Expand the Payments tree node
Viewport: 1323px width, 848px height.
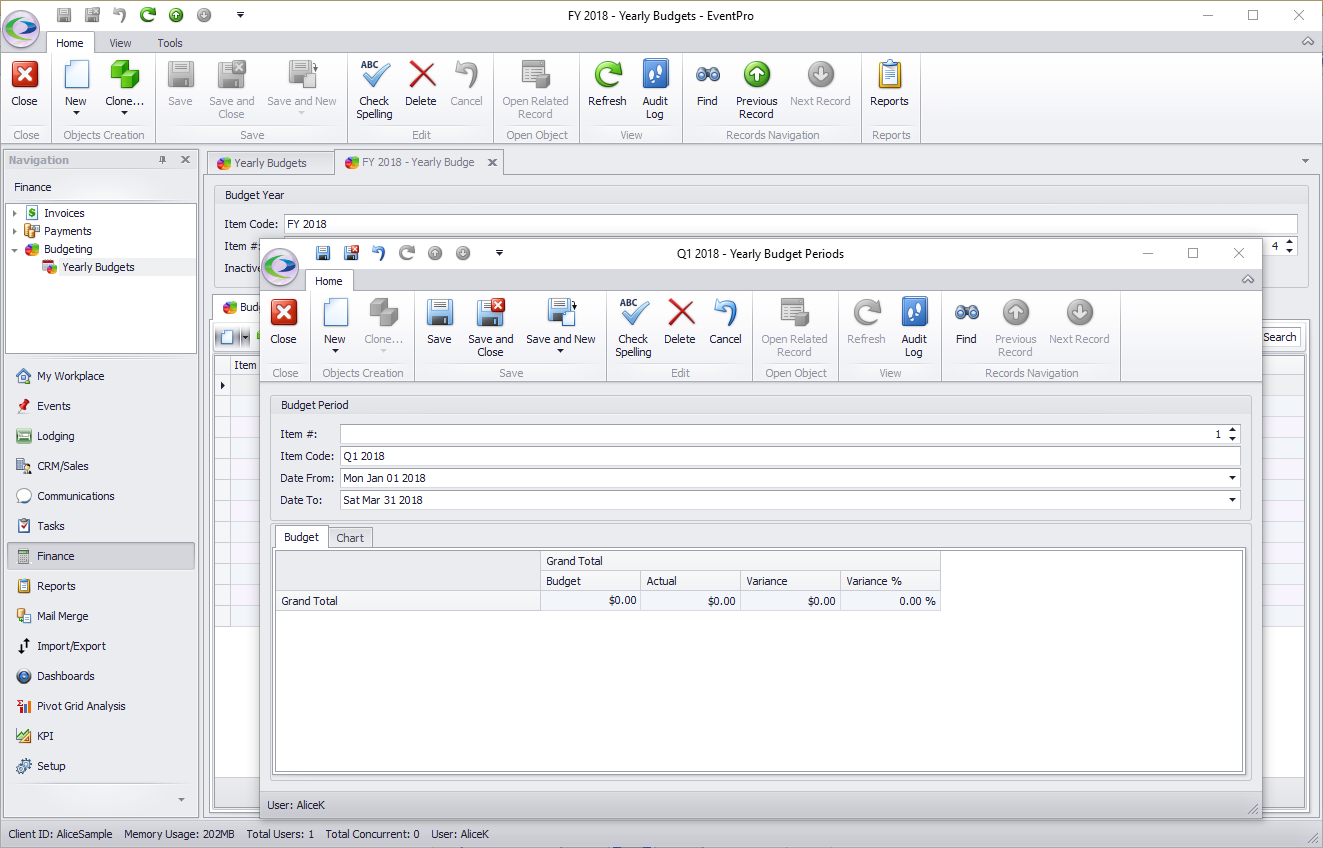pos(15,231)
